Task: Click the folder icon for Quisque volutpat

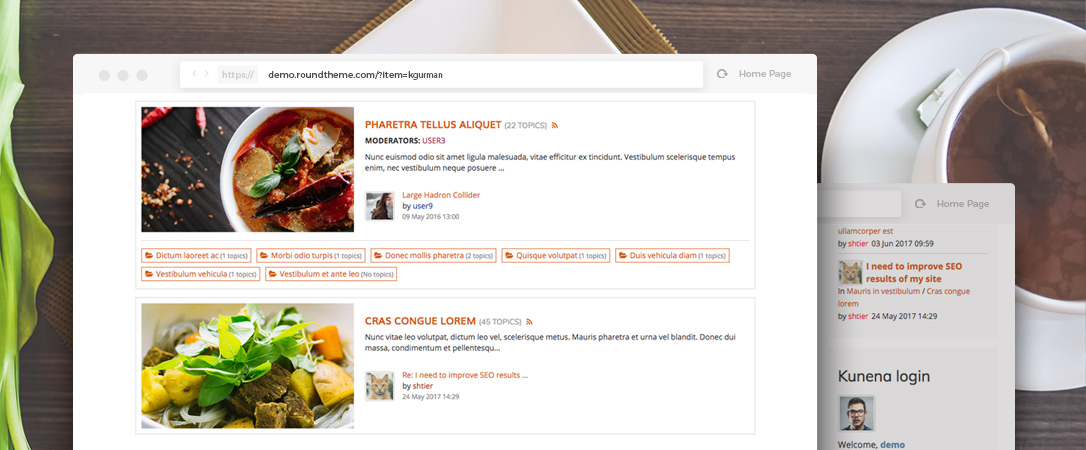Action: click(x=509, y=255)
